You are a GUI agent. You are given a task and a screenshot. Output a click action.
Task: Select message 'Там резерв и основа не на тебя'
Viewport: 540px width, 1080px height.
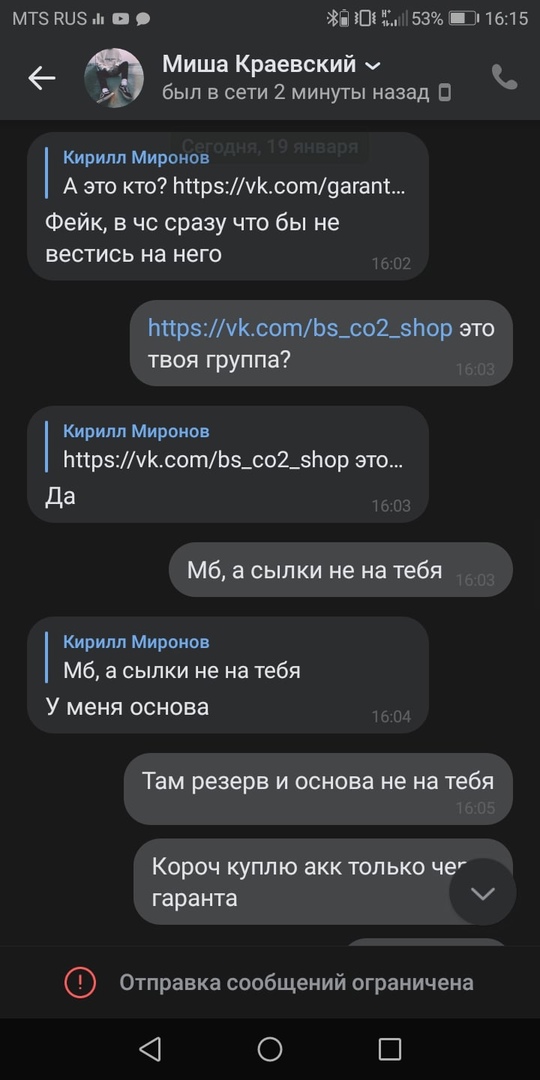pos(318,789)
